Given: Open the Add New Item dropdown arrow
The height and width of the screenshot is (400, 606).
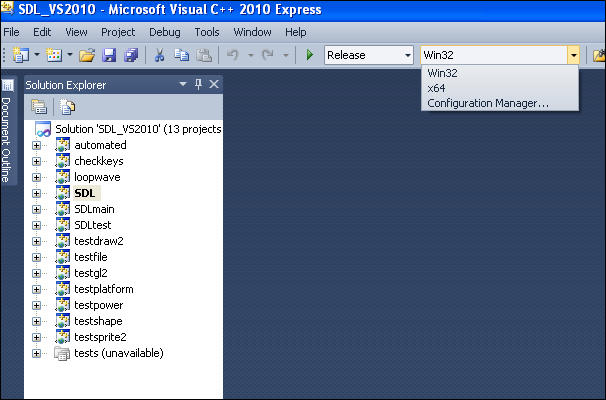Looking at the screenshot, I should tap(70, 55).
